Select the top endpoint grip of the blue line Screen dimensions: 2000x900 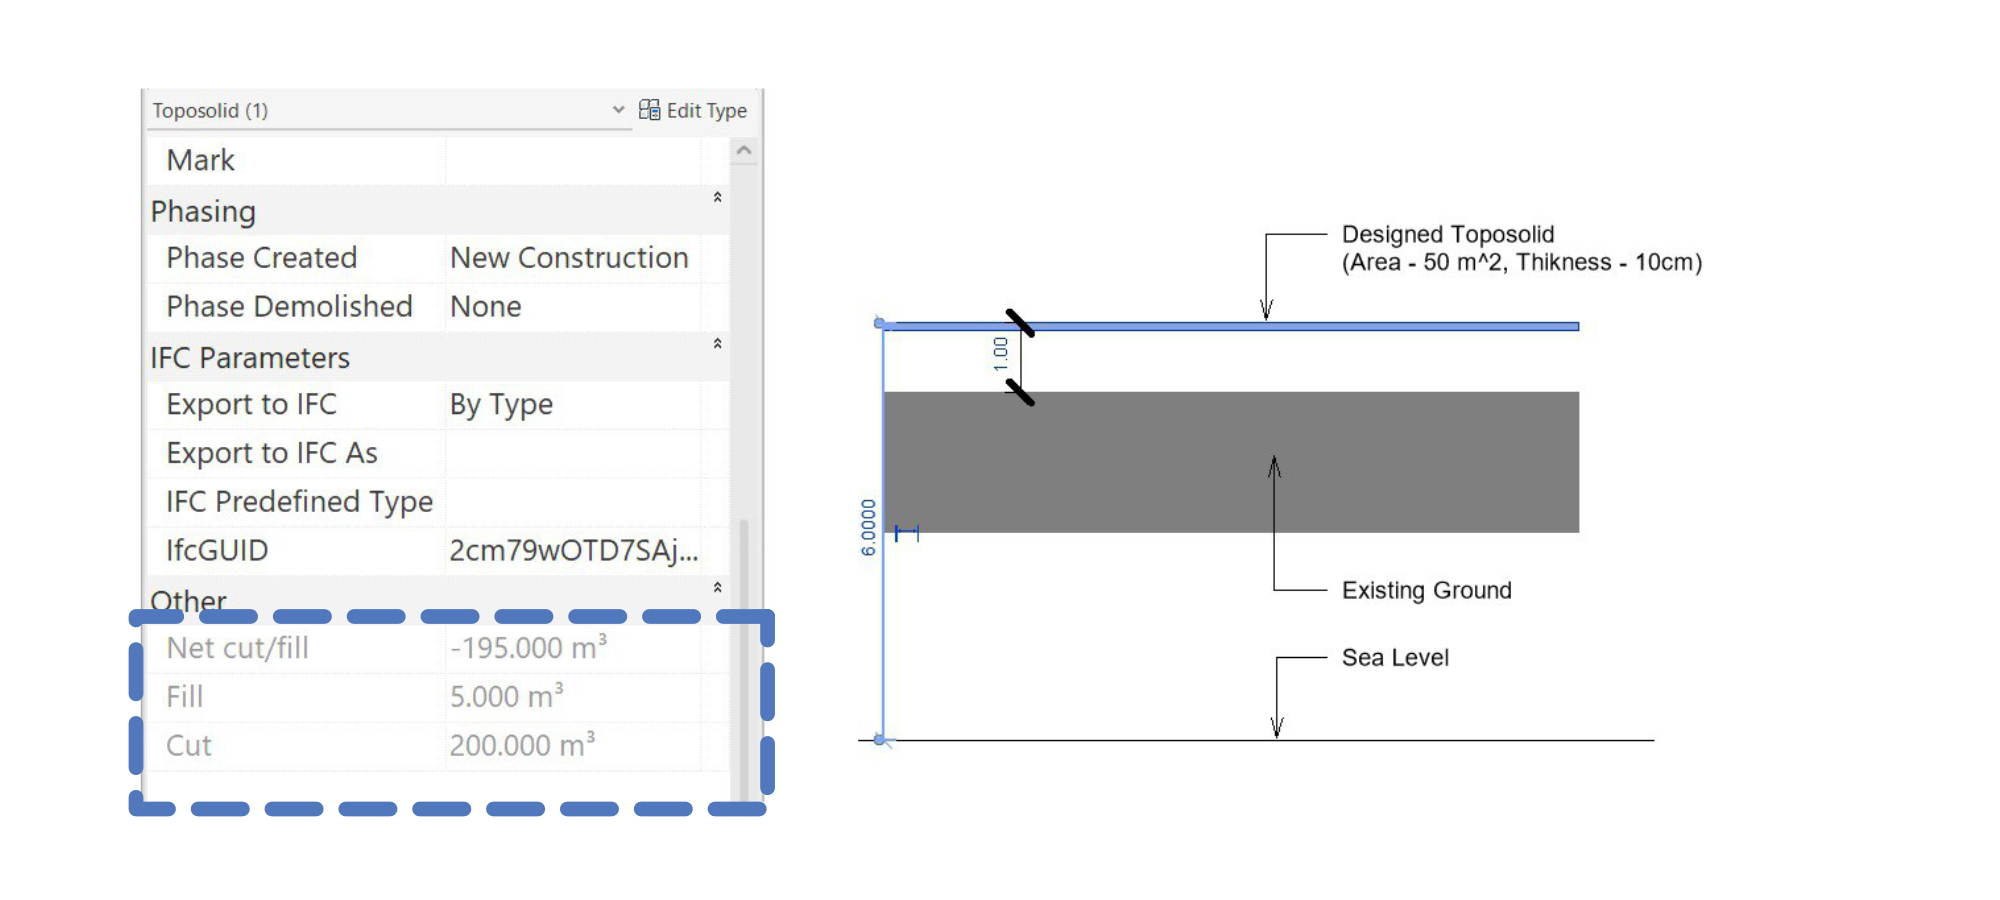(x=880, y=323)
